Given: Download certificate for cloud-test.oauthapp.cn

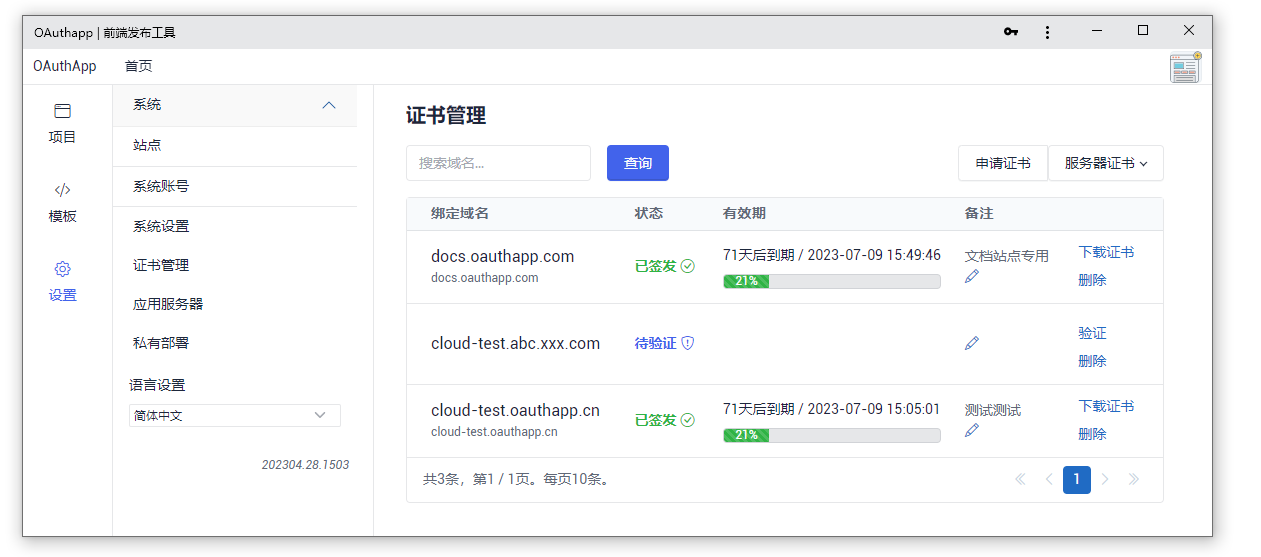Looking at the screenshot, I should pyautogui.click(x=1106, y=406).
